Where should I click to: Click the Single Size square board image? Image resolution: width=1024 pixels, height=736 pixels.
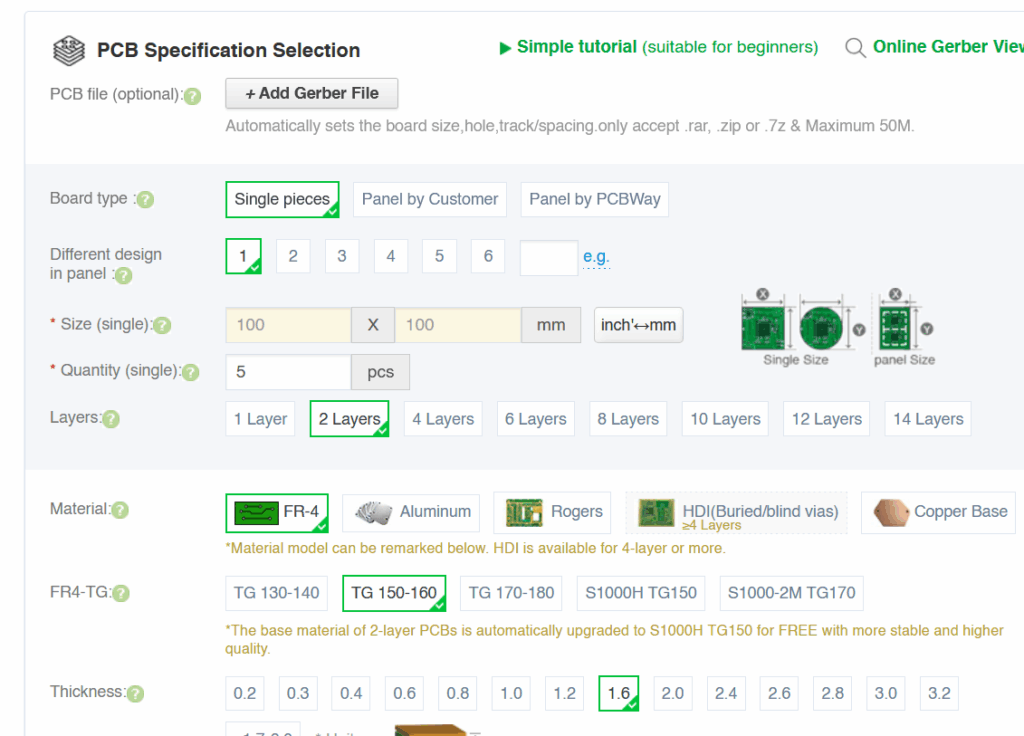[x=763, y=328]
